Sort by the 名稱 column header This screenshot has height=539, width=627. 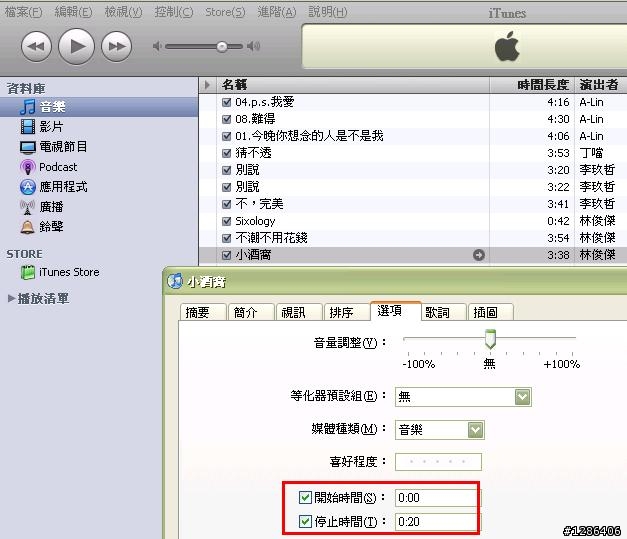(x=353, y=85)
